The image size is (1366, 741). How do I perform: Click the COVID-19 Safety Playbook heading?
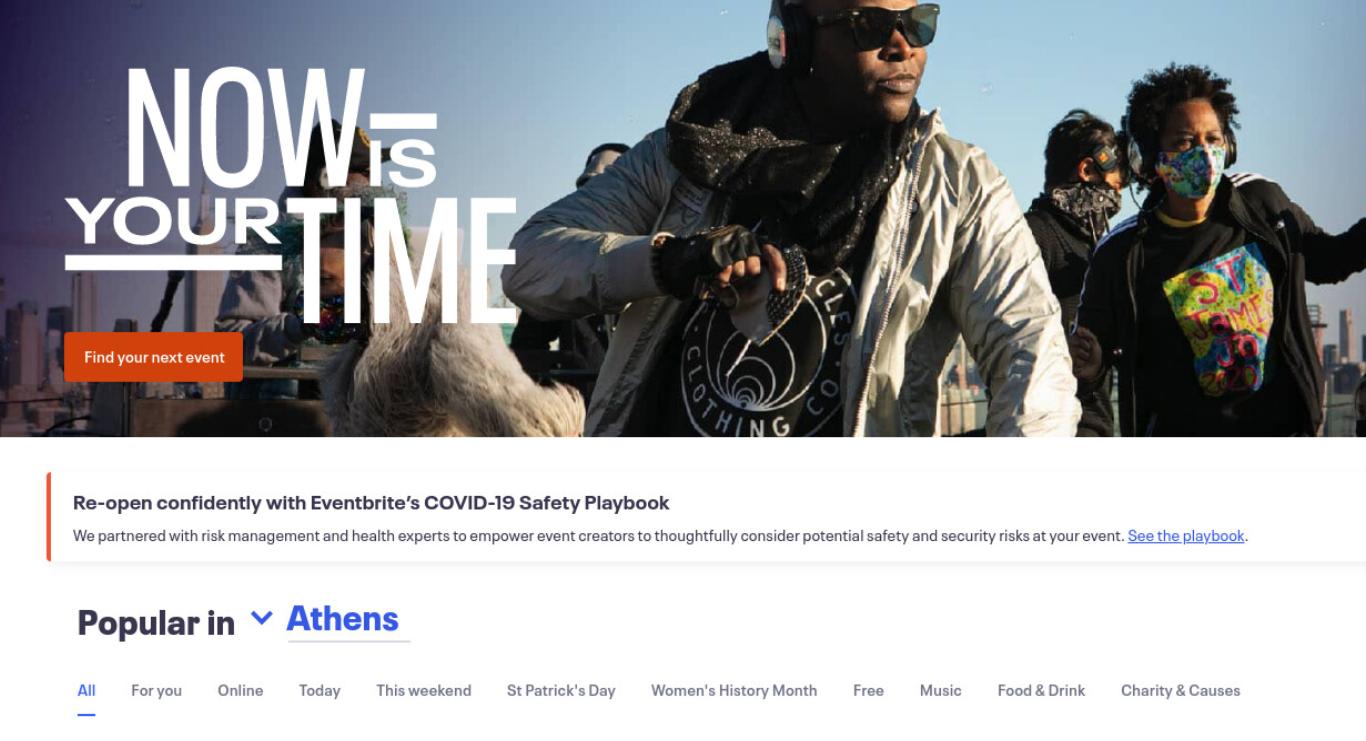(x=371, y=502)
